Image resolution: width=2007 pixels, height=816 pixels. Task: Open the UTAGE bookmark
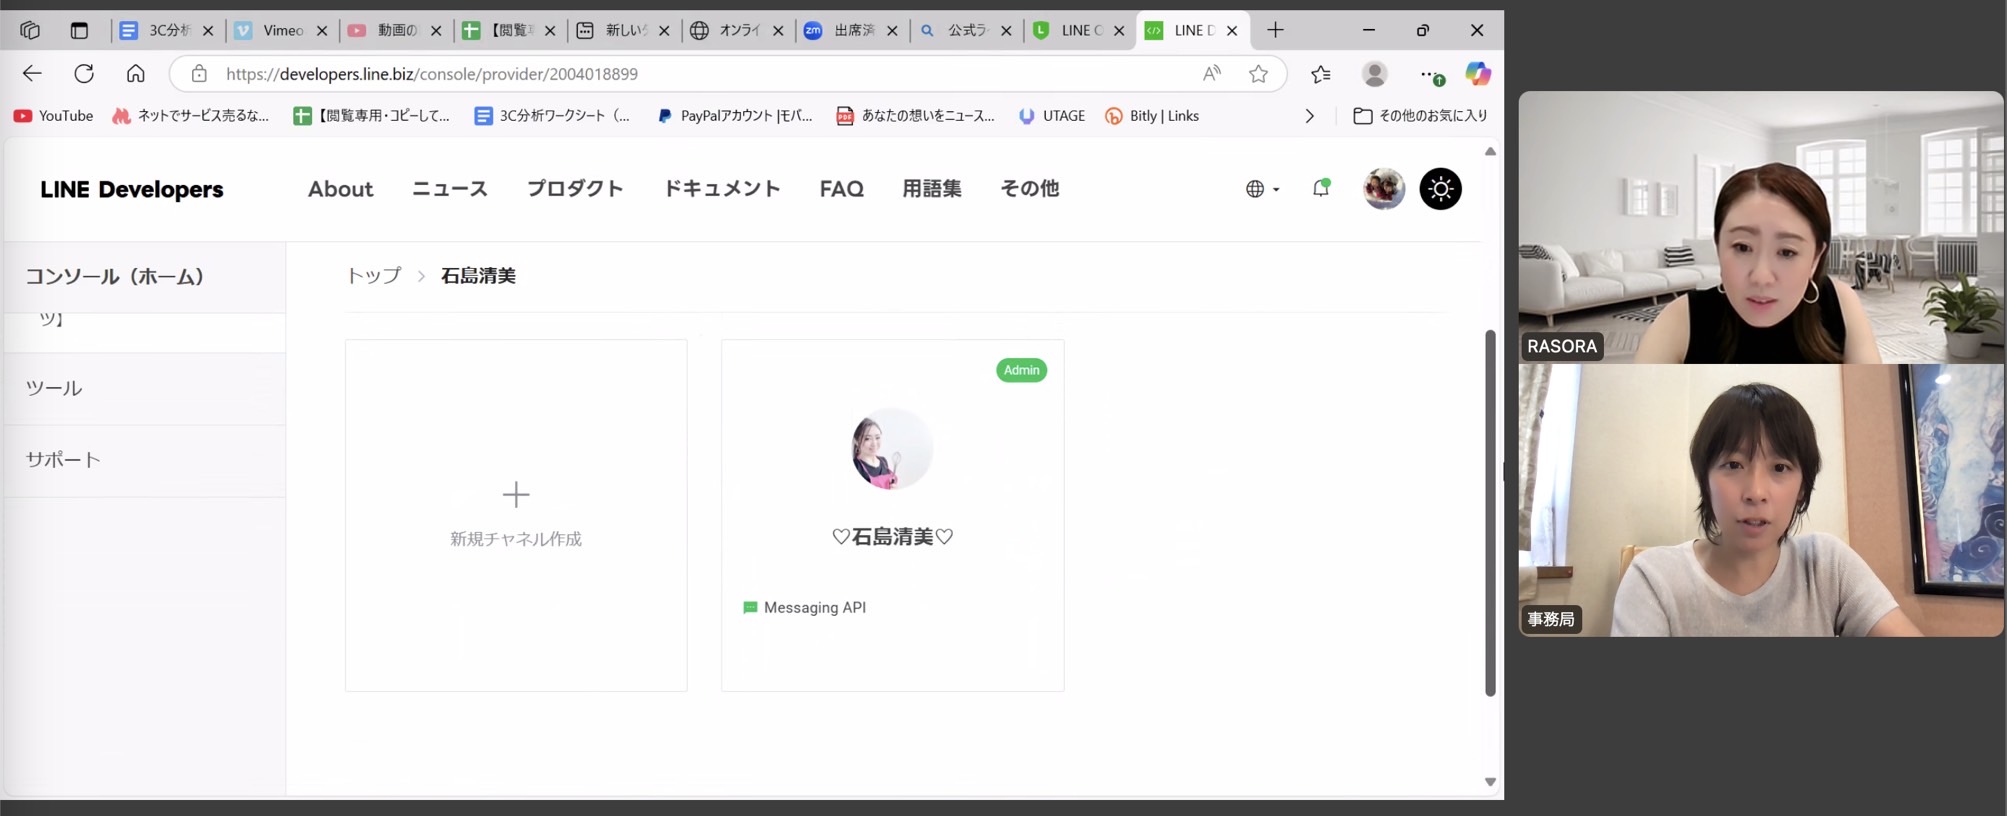1051,116
